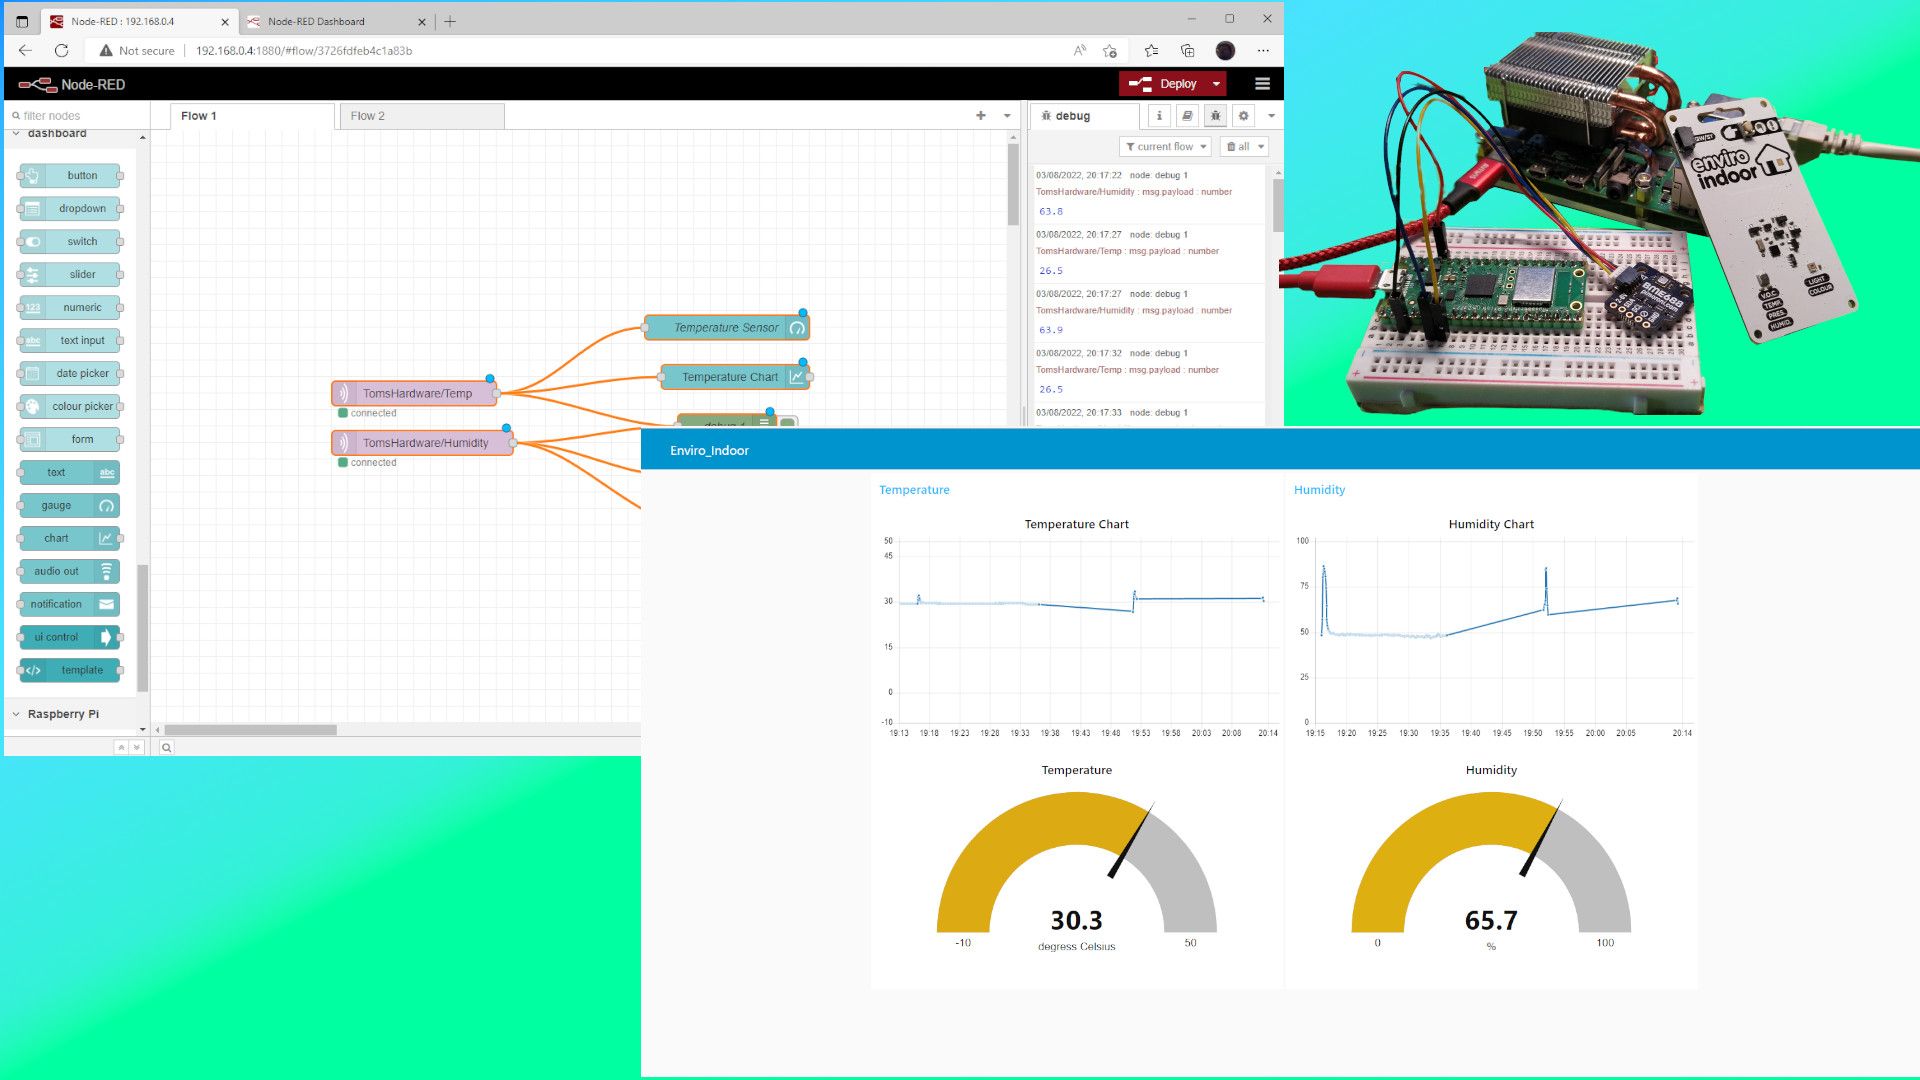
Task: Switch to Node-RED Dashboard browser tab
Action: (316, 21)
